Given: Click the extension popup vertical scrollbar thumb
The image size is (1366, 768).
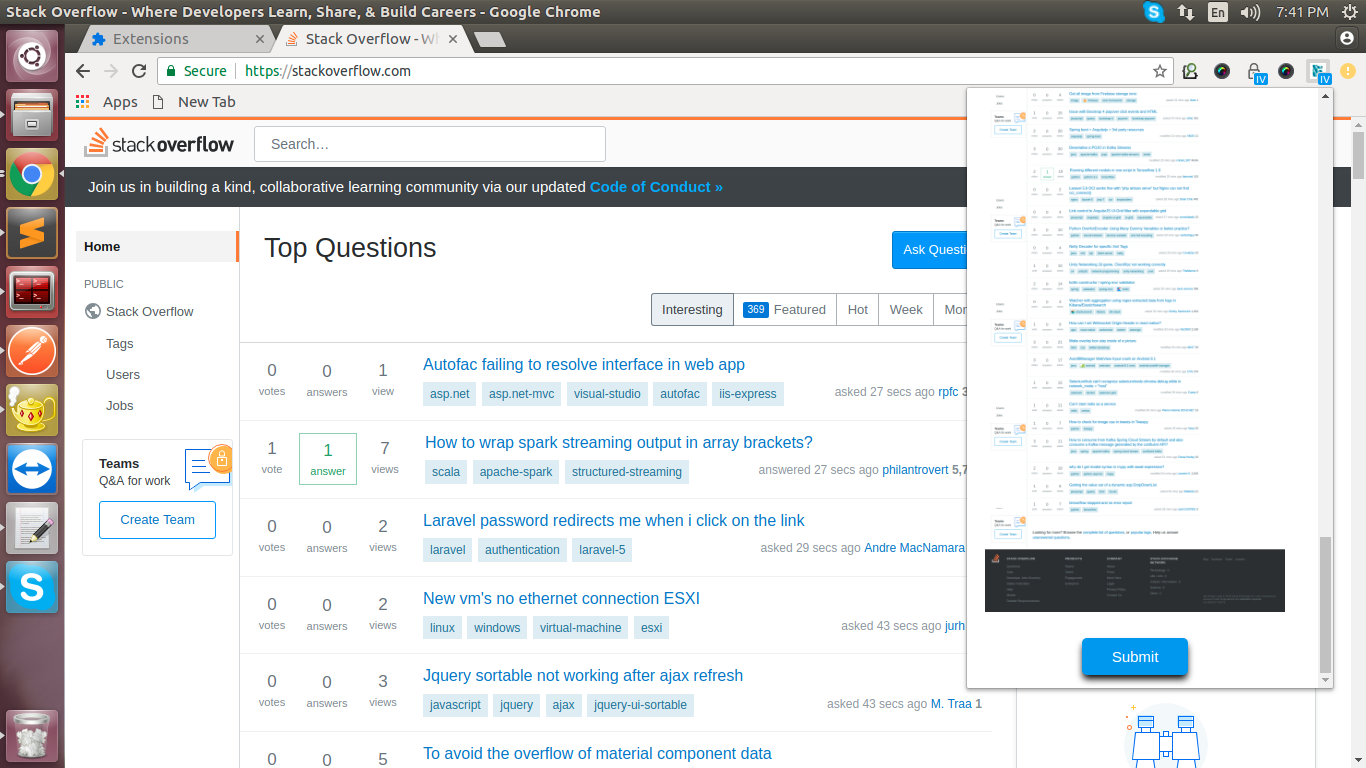Looking at the screenshot, I should 1325,605.
